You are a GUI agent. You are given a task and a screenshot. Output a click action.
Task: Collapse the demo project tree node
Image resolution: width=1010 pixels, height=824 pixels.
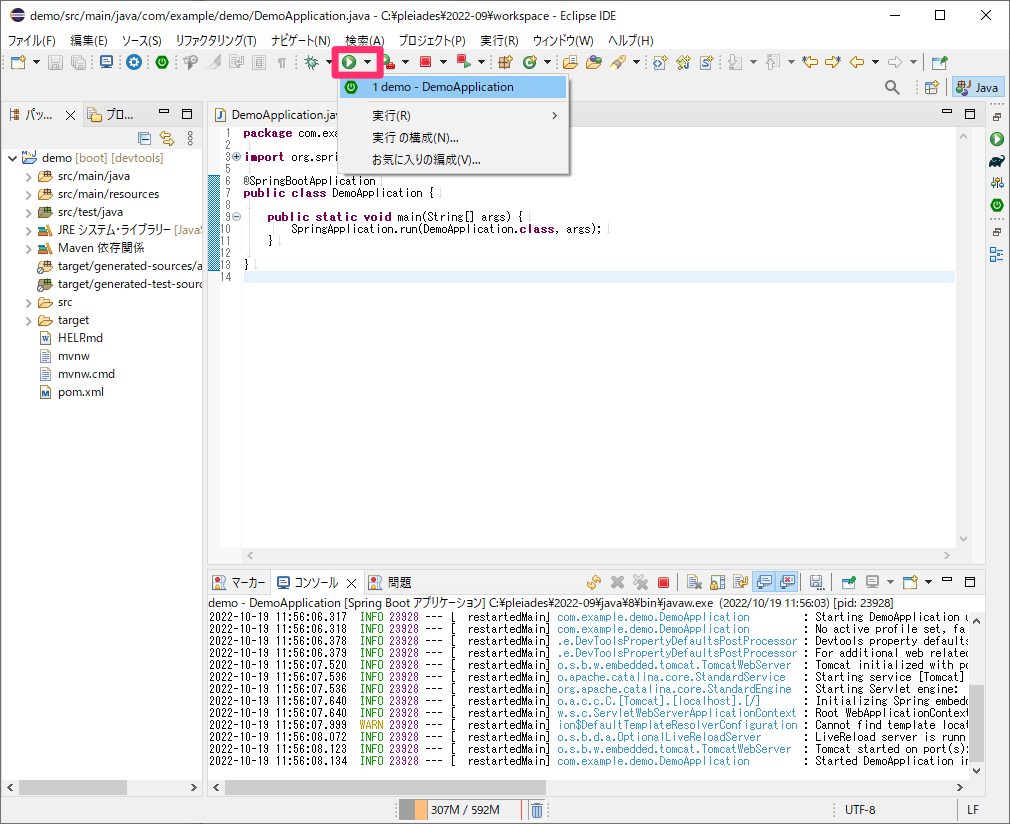pyautogui.click(x=12, y=158)
